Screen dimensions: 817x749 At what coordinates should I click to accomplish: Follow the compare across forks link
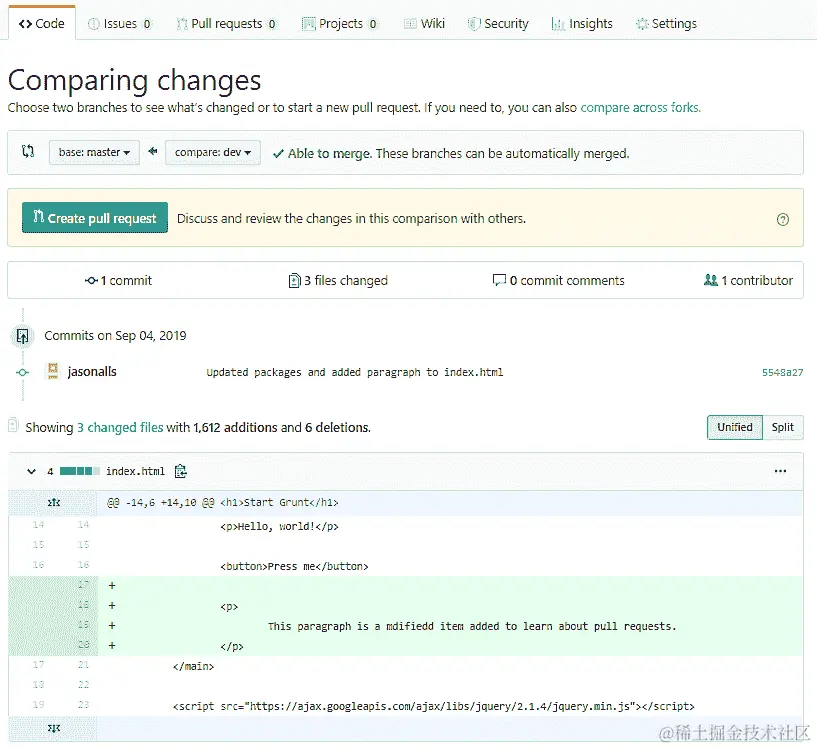640,107
